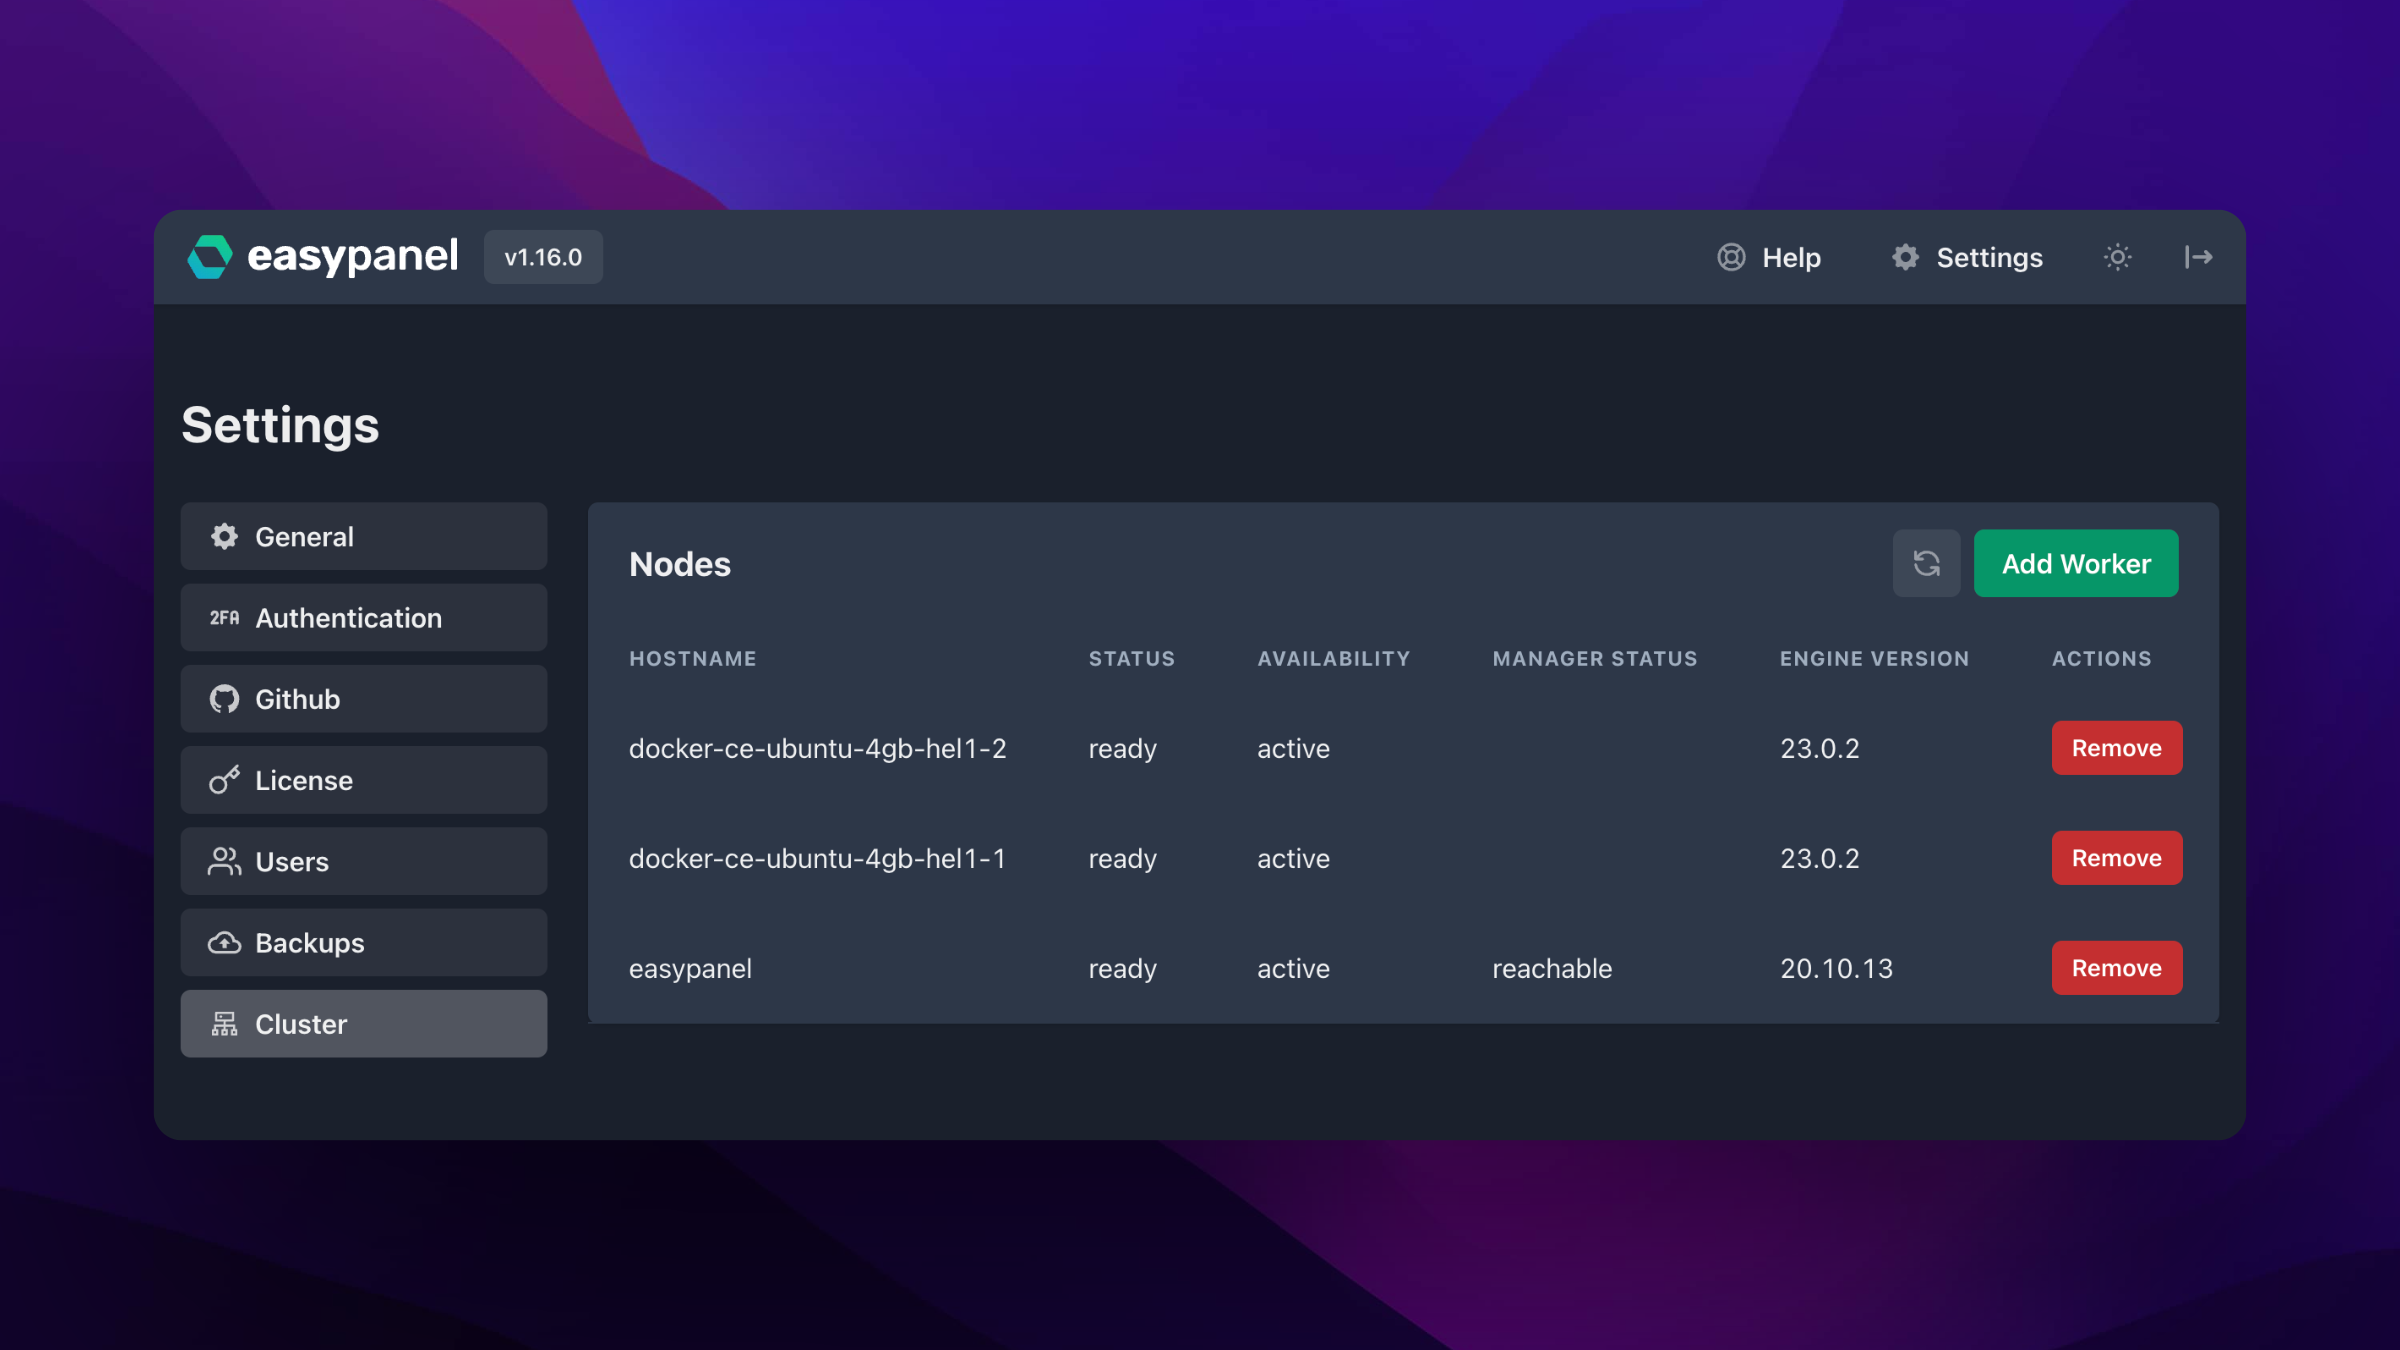Toggle light/dark theme sun icon
This screenshot has height=1350, width=2400.
point(2117,257)
